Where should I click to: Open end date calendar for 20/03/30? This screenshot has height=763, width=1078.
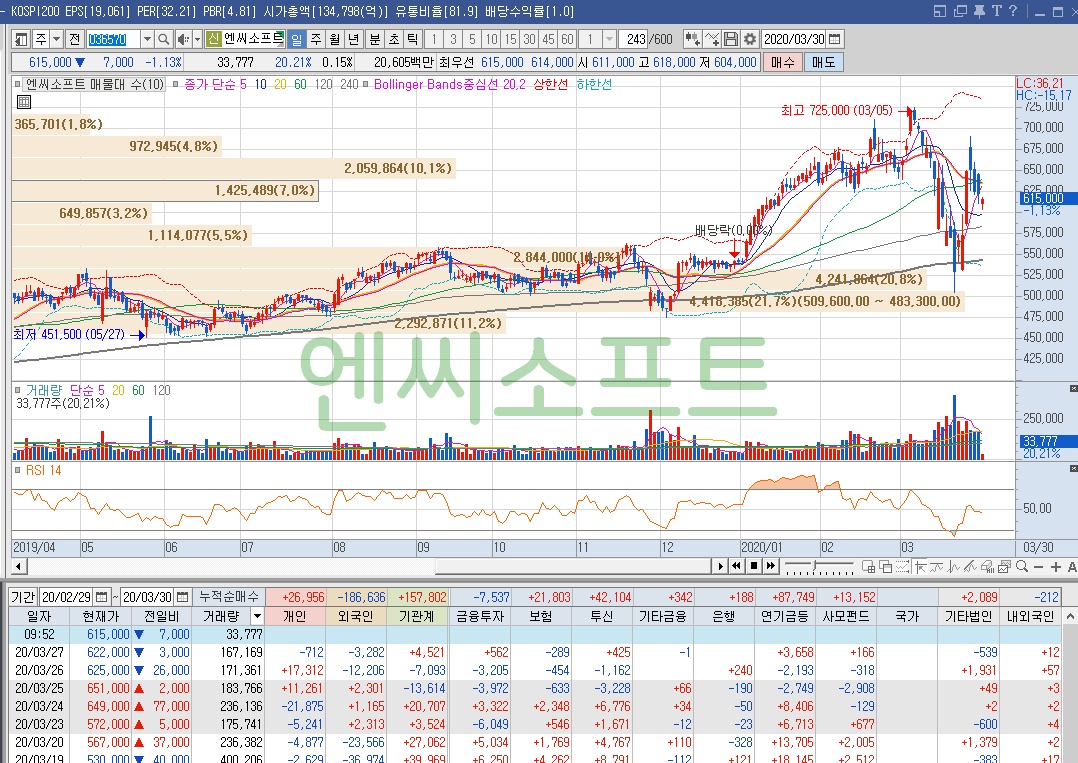pos(182,597)
